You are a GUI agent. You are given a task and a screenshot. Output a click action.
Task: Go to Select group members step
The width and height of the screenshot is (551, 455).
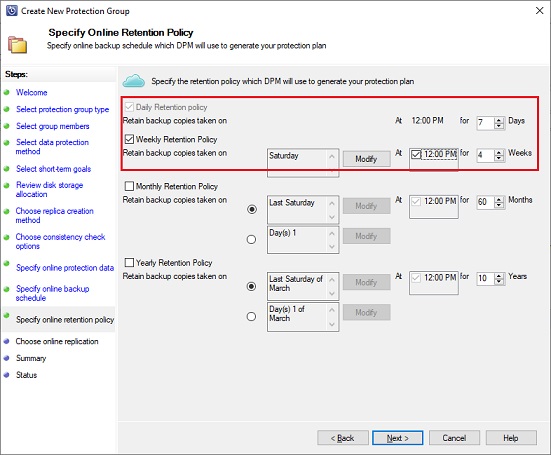53,126
